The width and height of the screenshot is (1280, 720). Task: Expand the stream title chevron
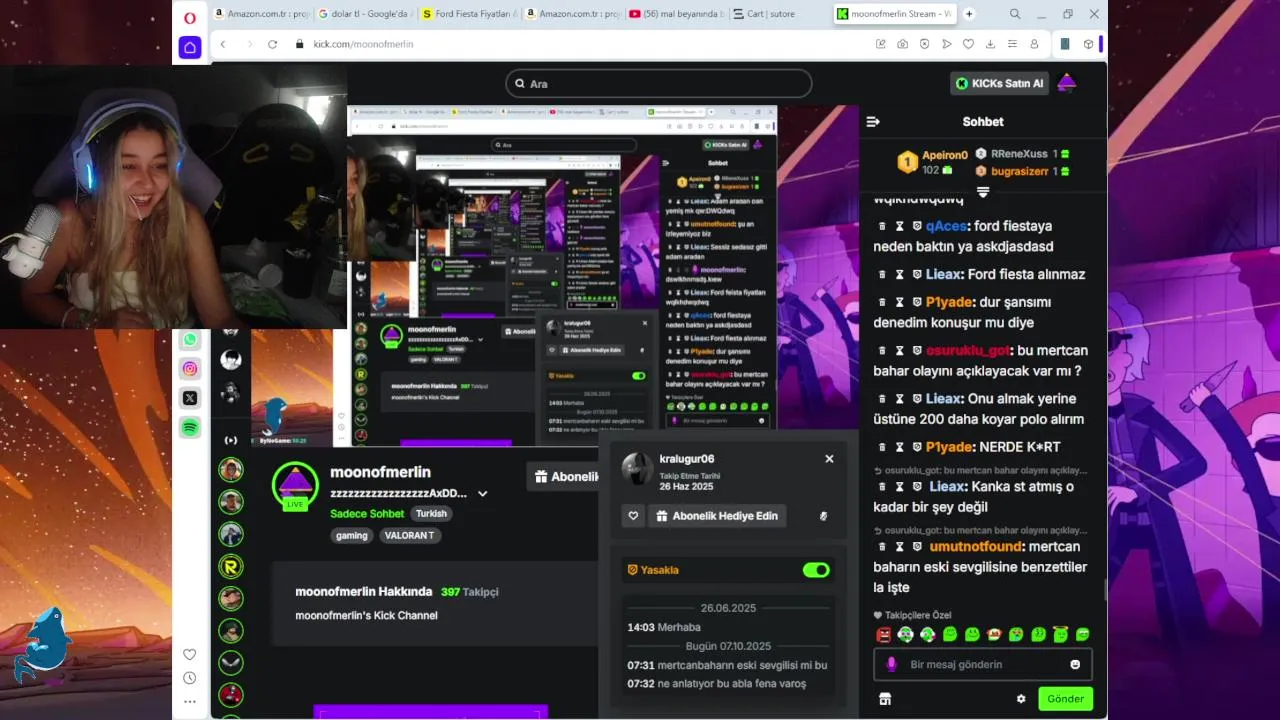click(x=482, y=493)
